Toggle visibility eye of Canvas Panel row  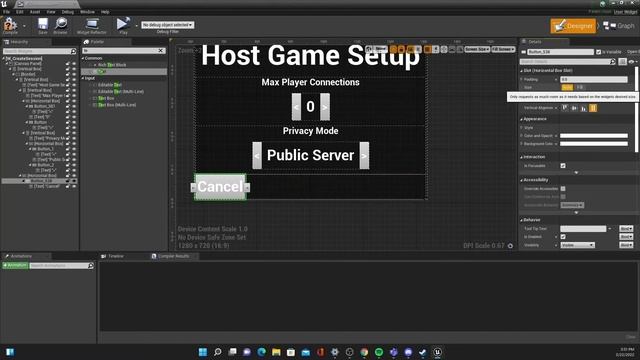[x=74, y=64]
